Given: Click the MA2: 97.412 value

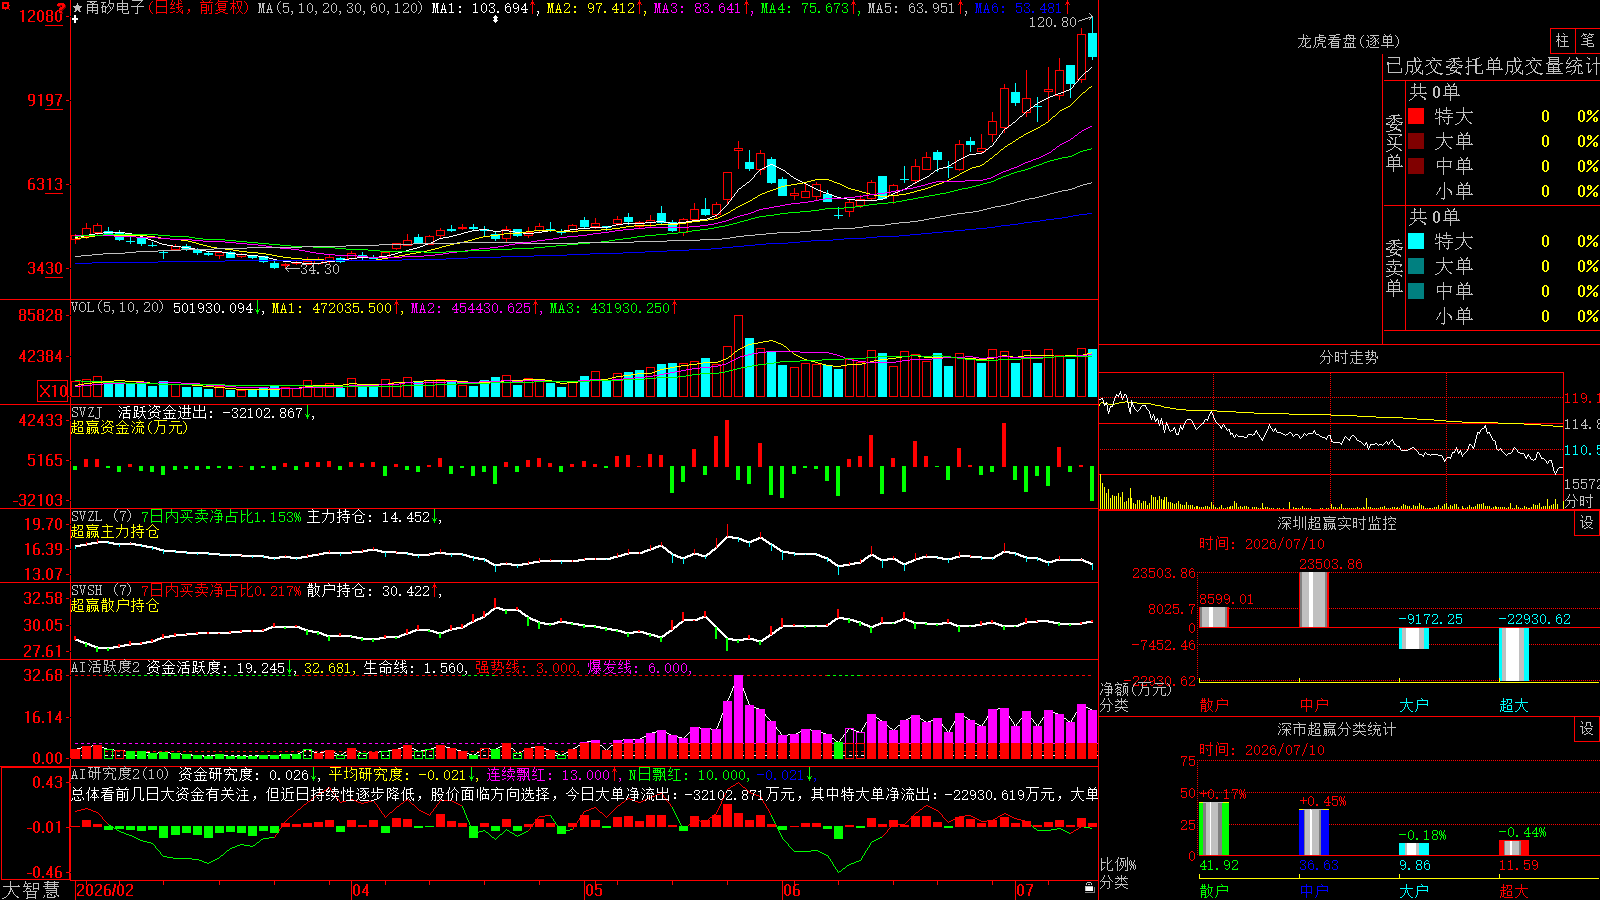Looking at the screenshot, I should 594,8.
